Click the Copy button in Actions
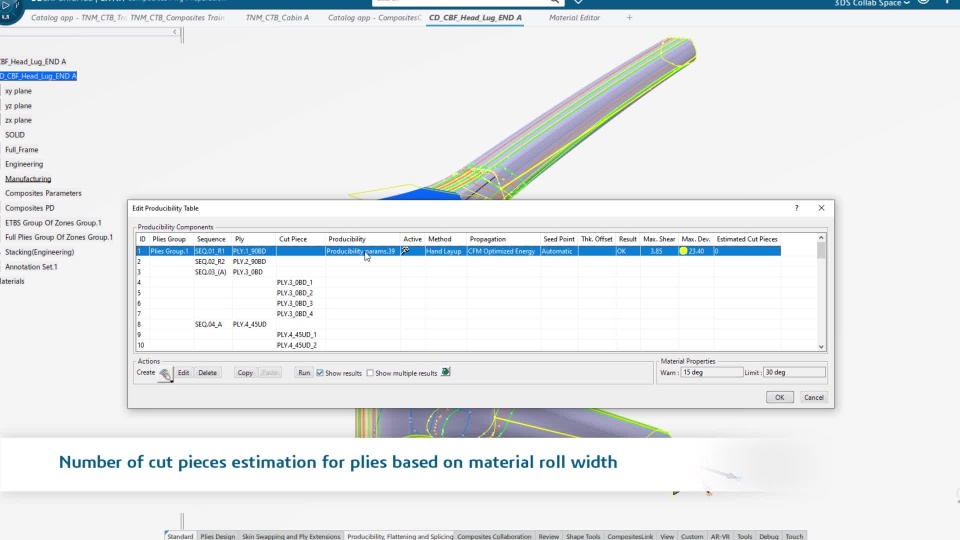The width and height of the screenshot is (960, 540). point(245,373)
